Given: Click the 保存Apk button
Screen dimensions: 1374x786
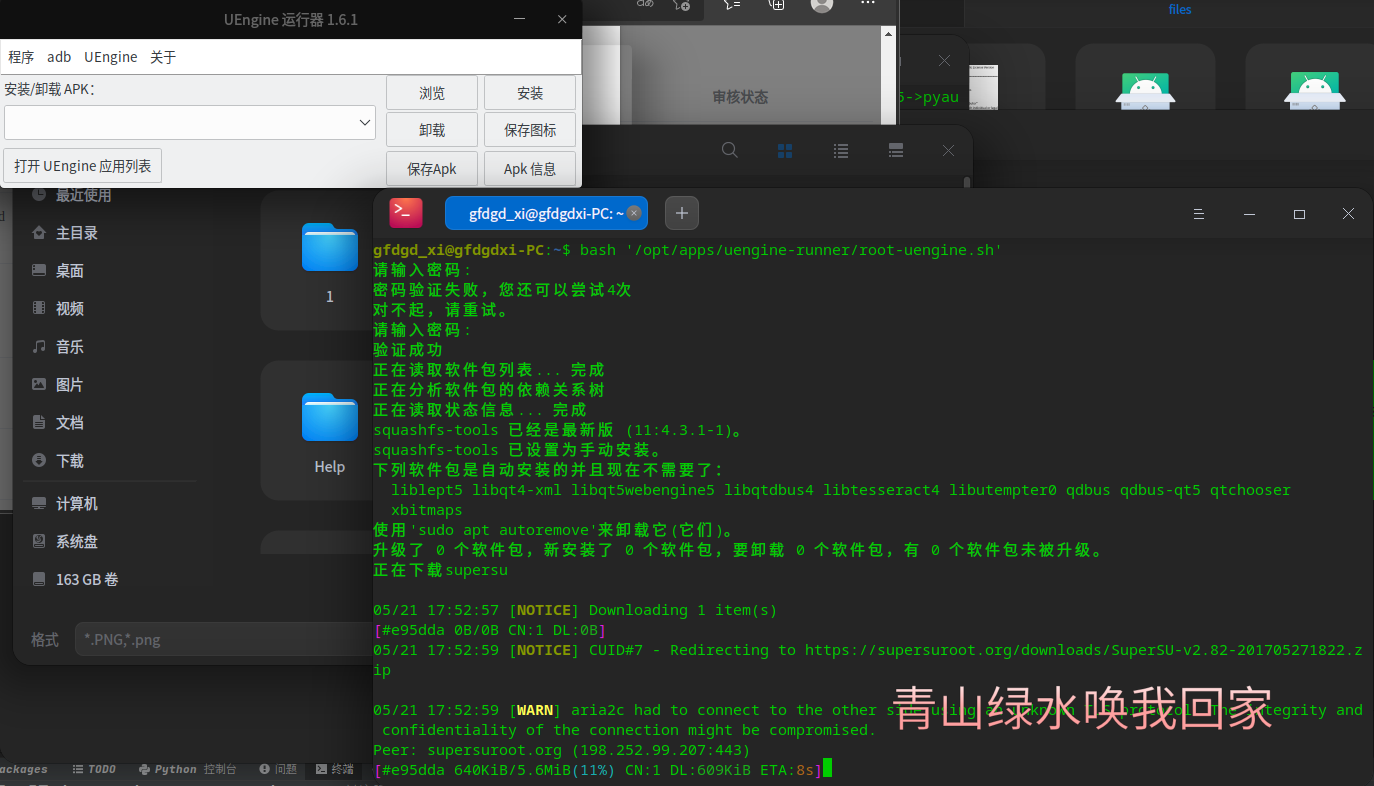Looking at the screenshot, I should pyautogui.click(x=432, y=169).
